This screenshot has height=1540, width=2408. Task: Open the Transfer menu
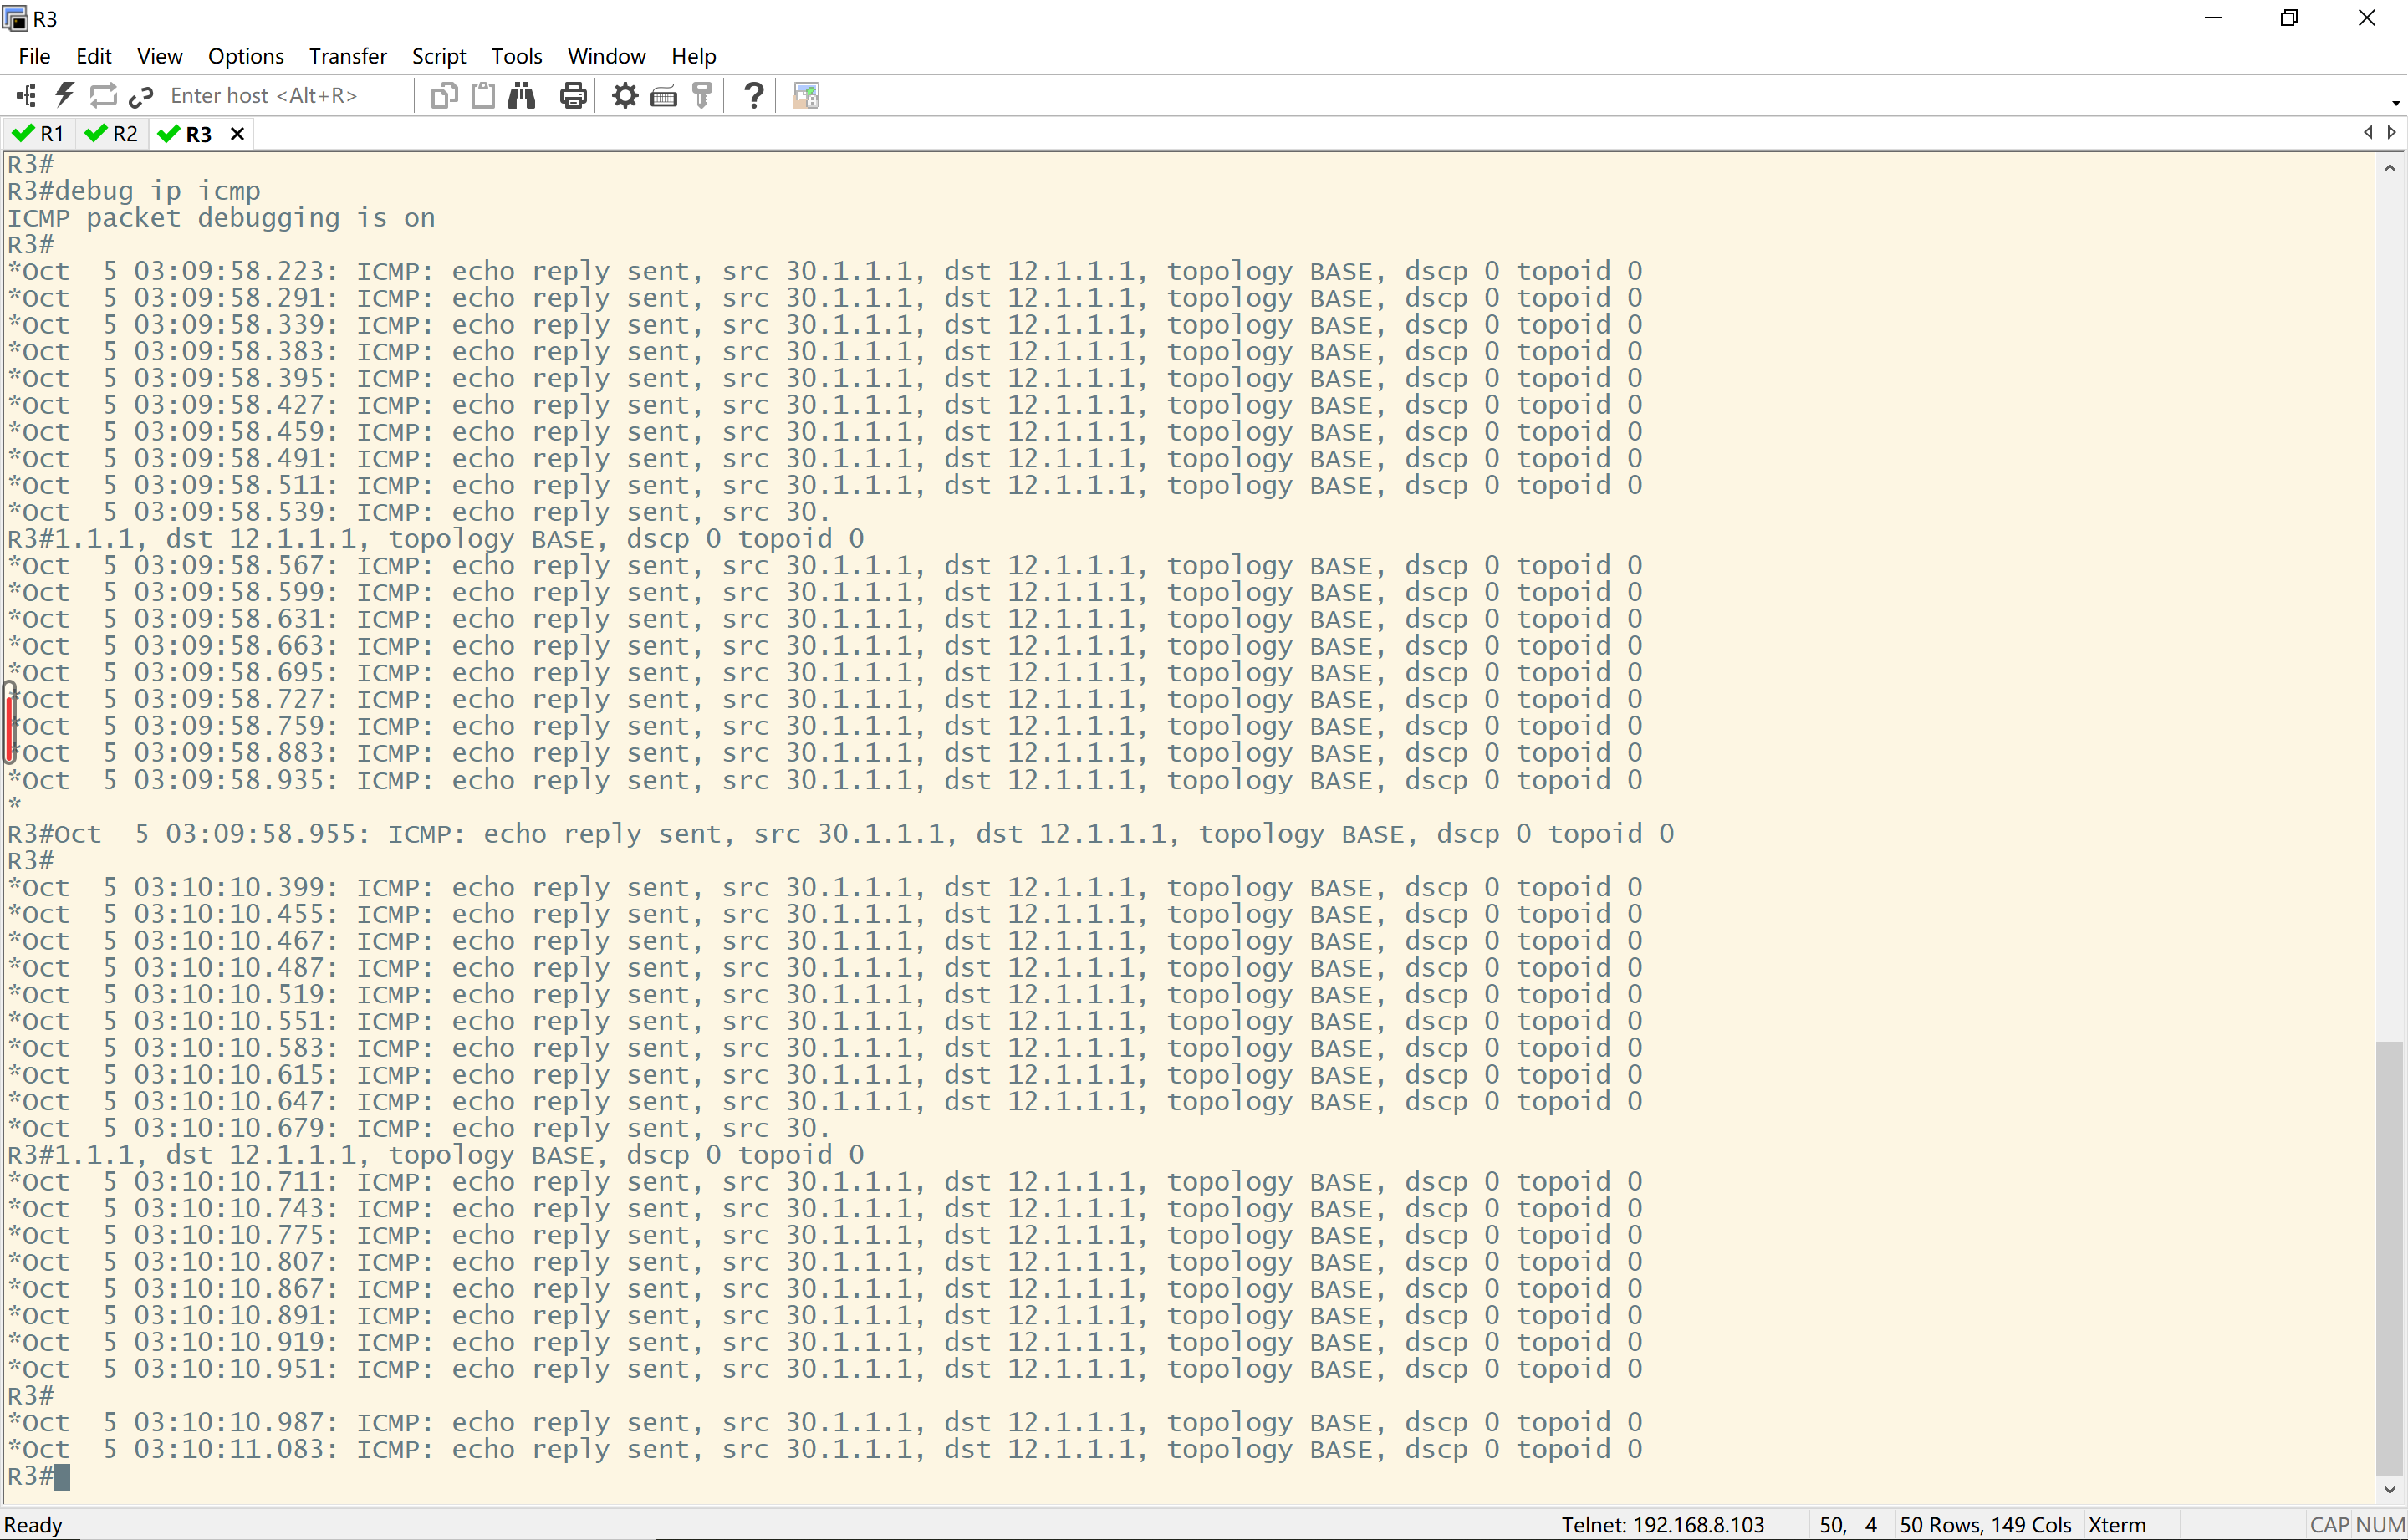point(348,56)
